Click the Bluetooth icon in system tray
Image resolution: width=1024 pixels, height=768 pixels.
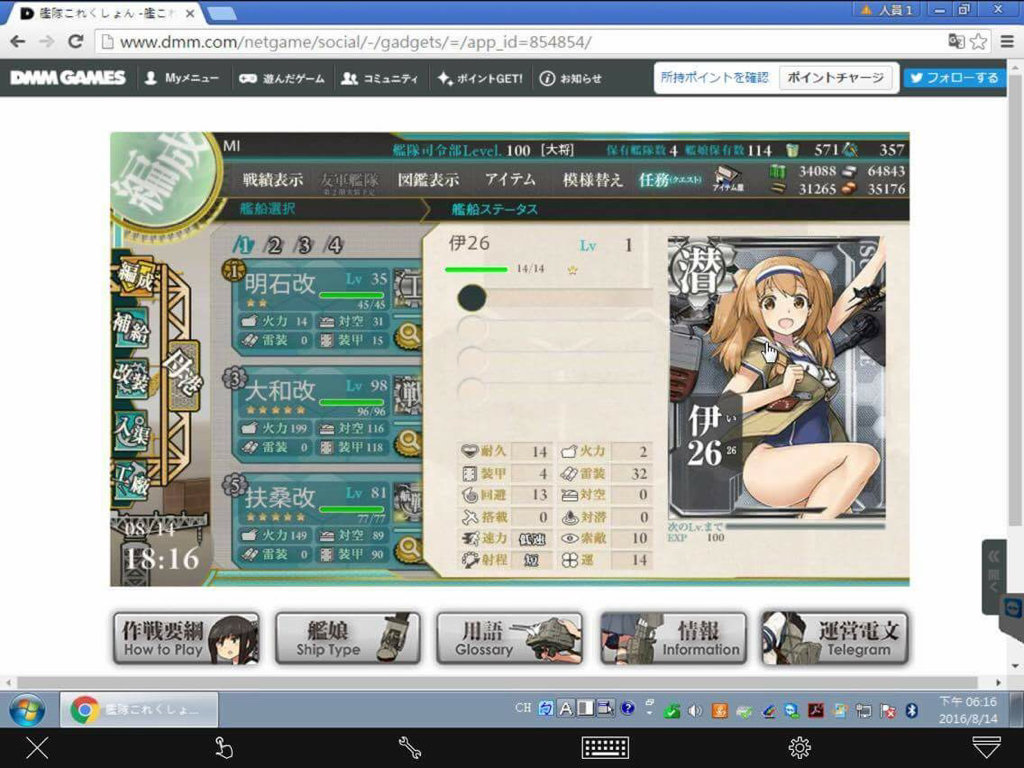(912, 711)
